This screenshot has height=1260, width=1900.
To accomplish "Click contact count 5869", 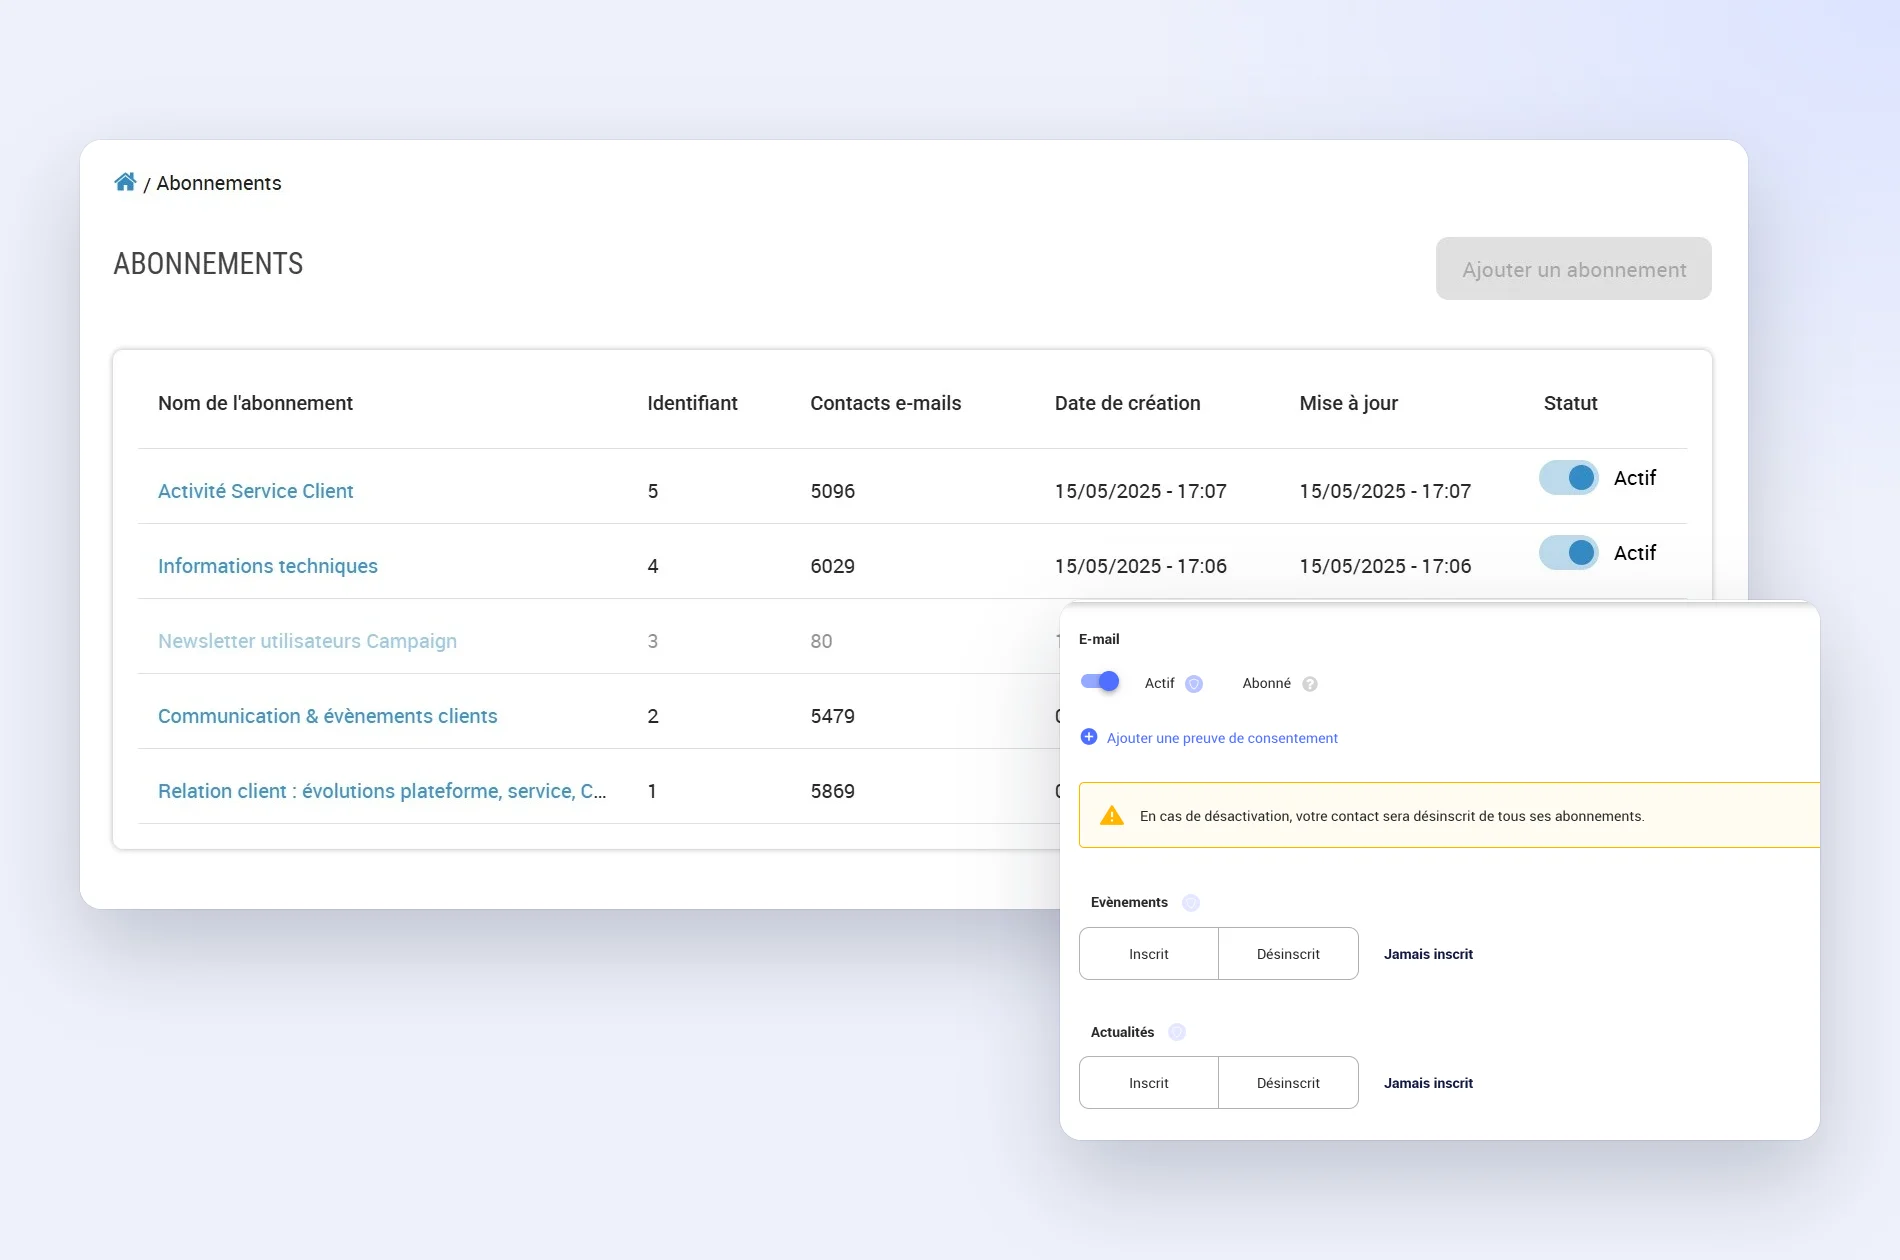I will pyautogui.click(x=832, y=791).
